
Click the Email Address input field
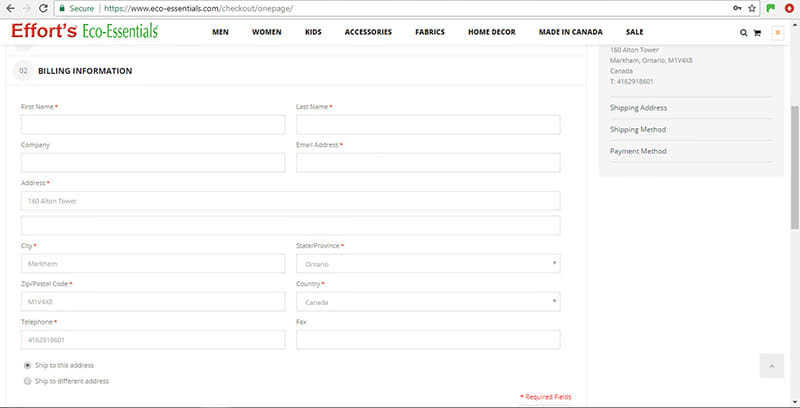[428, 163]
